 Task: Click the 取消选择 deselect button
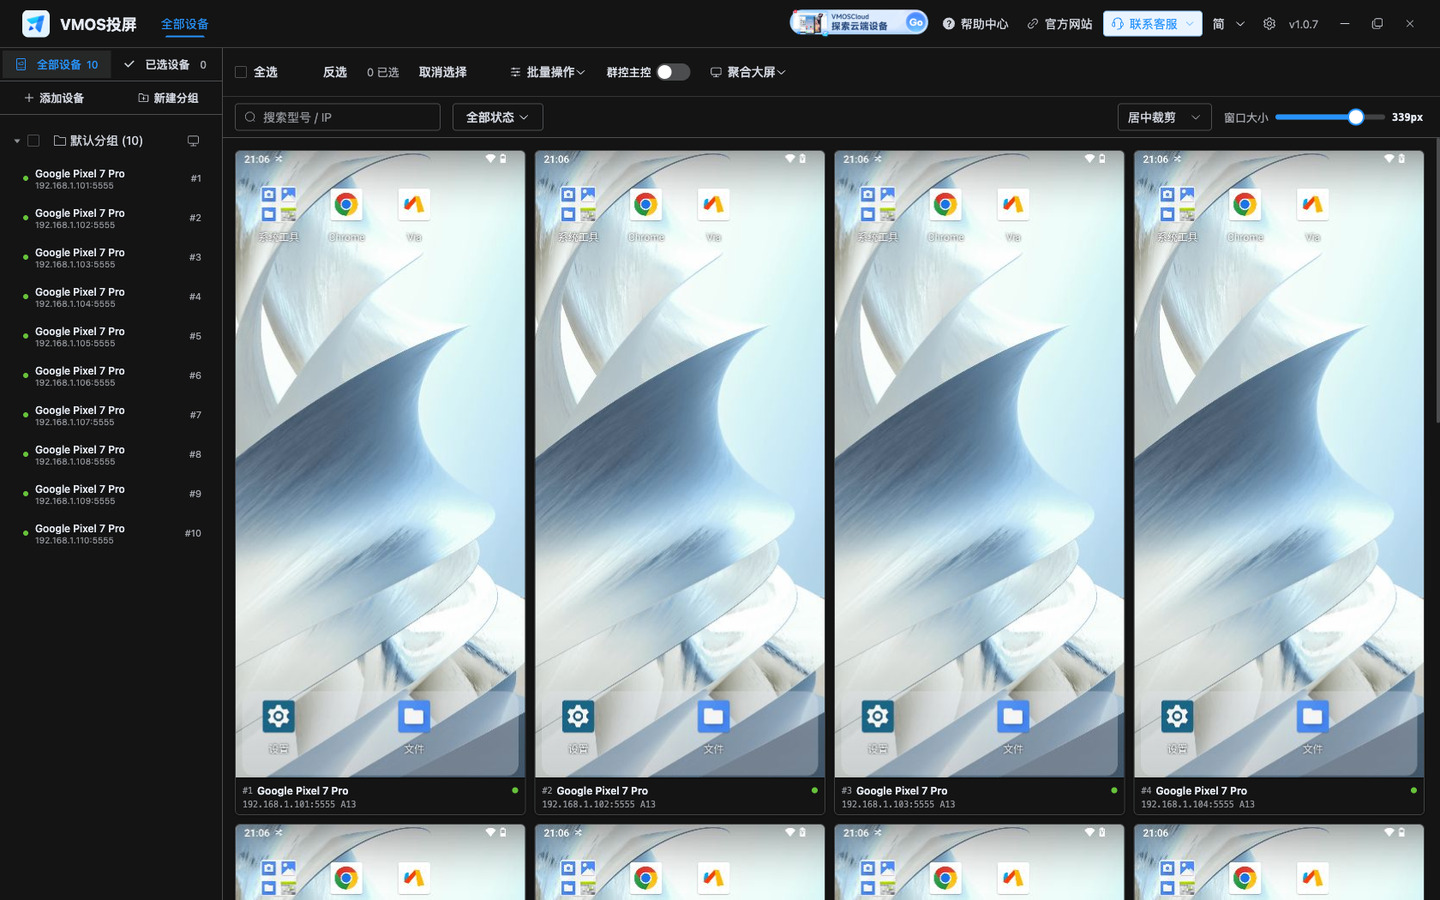(x=443, y=72)
